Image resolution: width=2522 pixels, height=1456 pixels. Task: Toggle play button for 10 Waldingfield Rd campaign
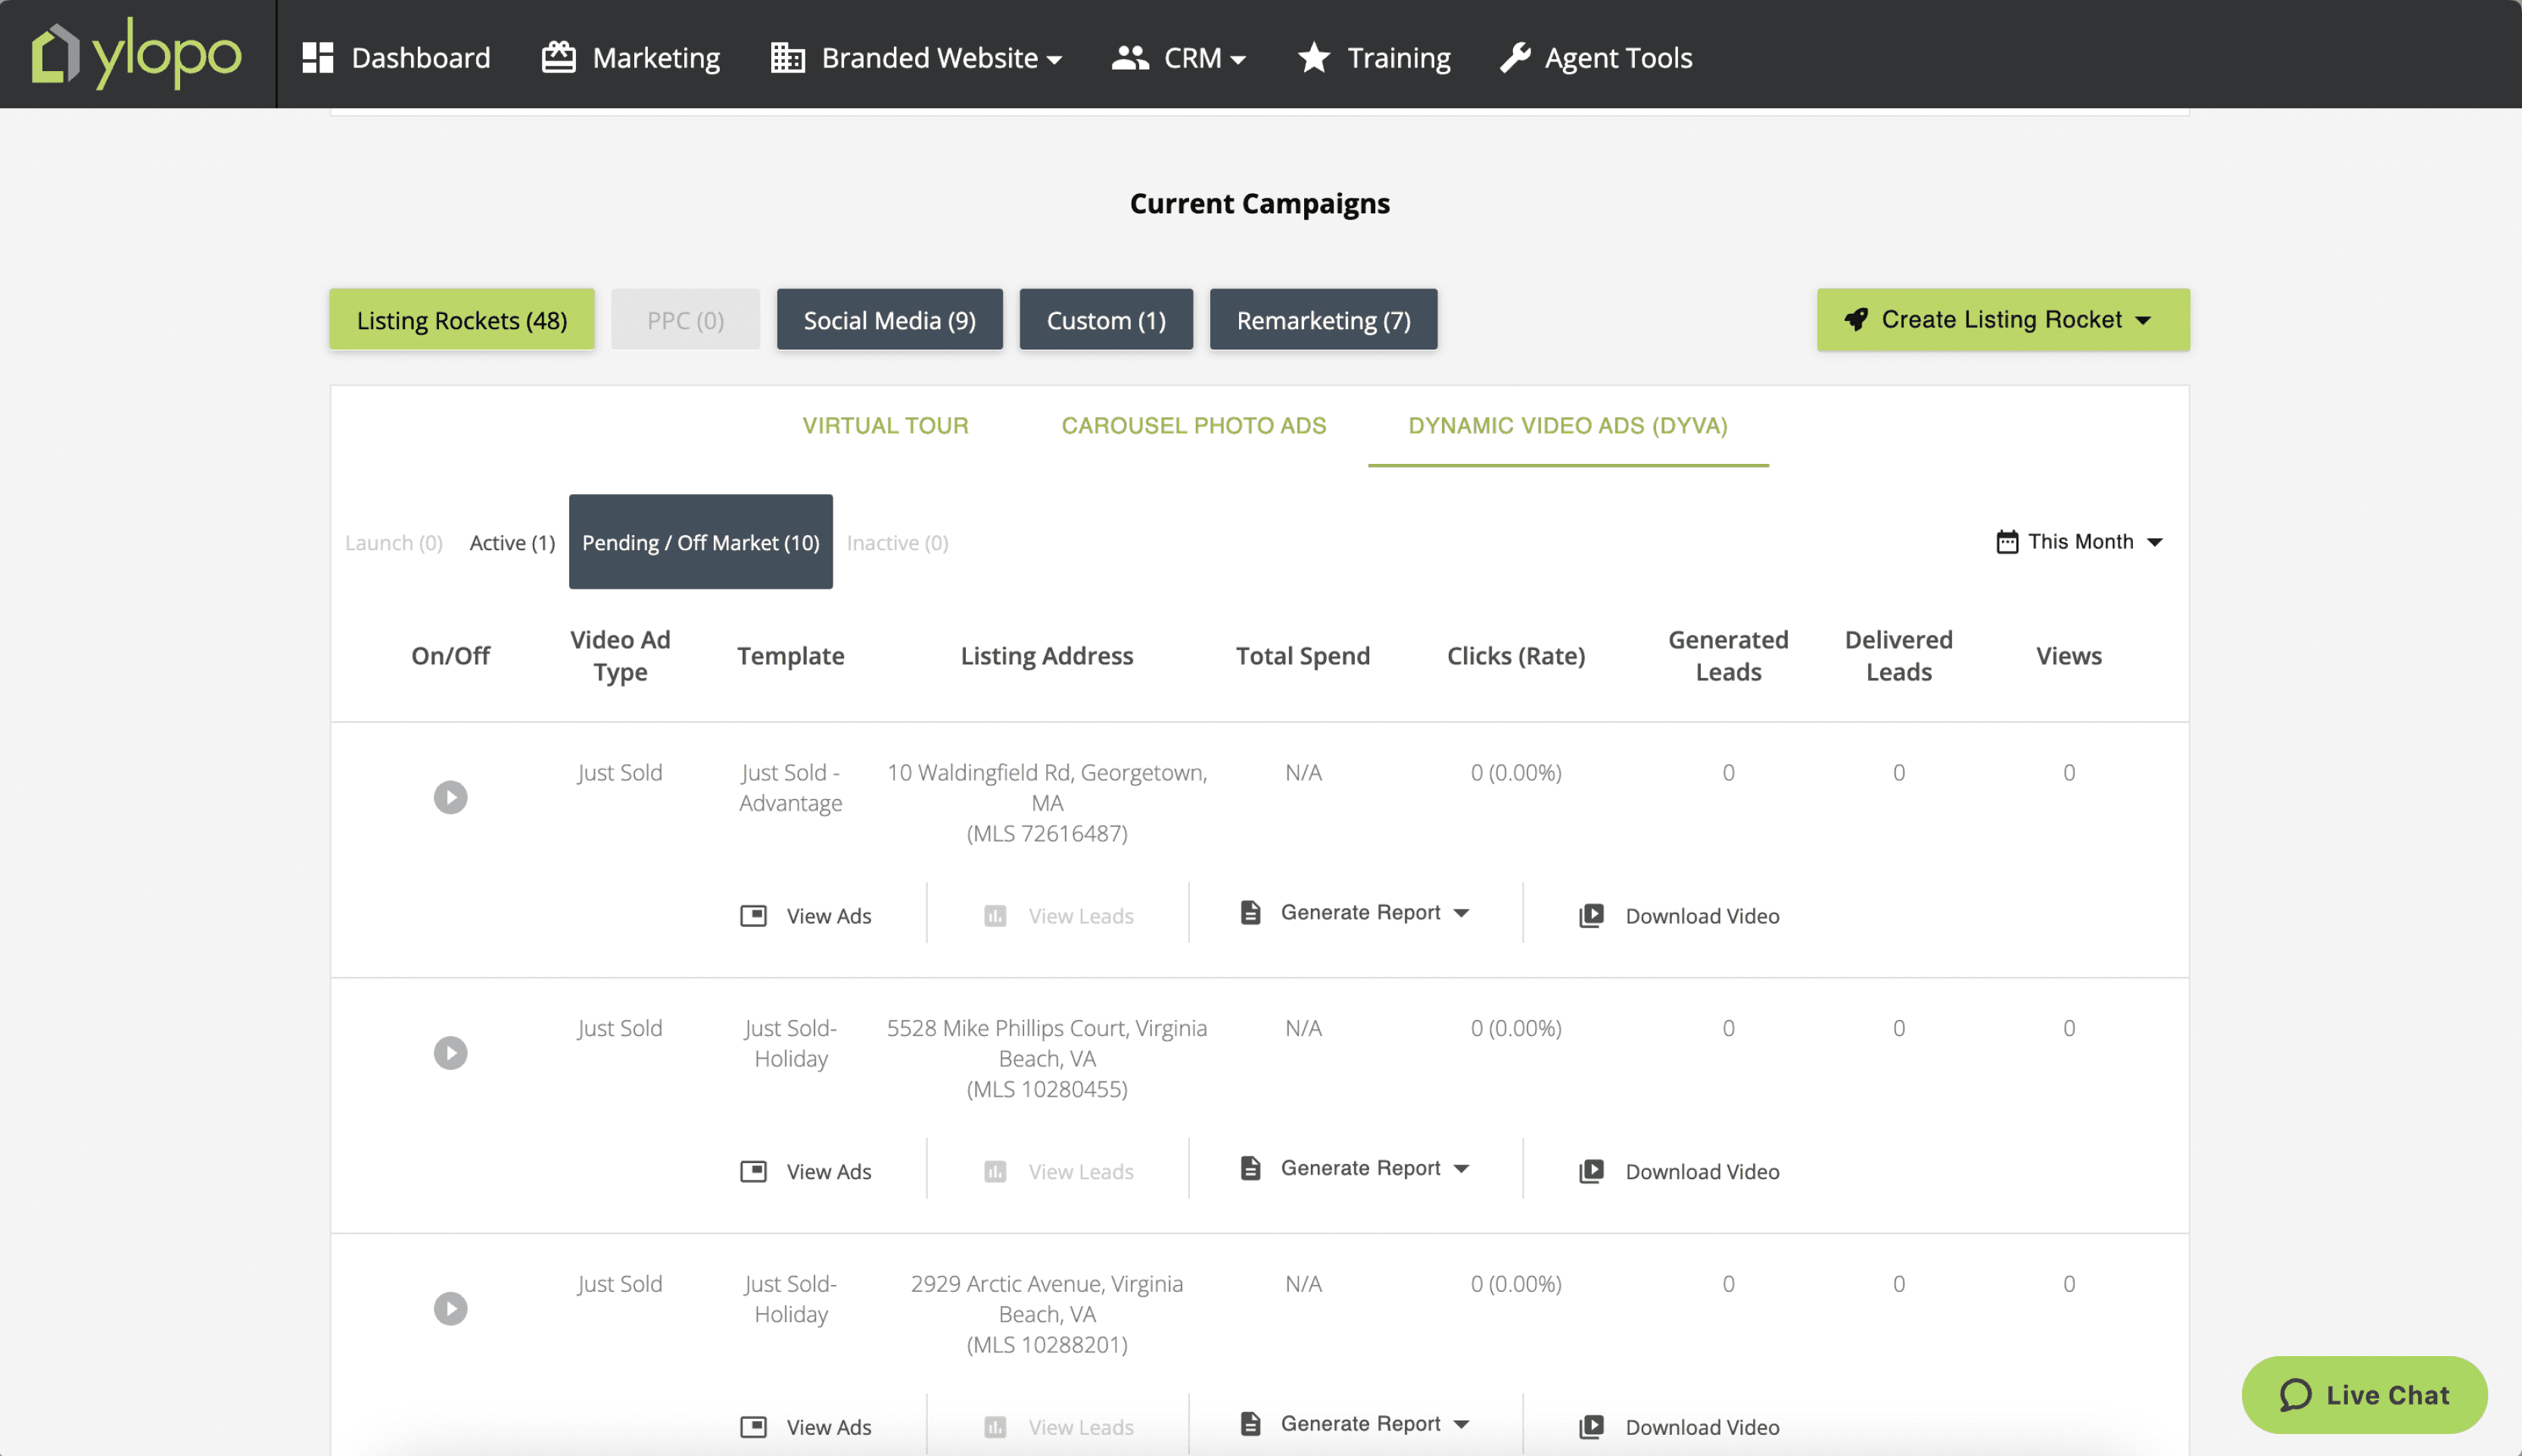[450, 797]
